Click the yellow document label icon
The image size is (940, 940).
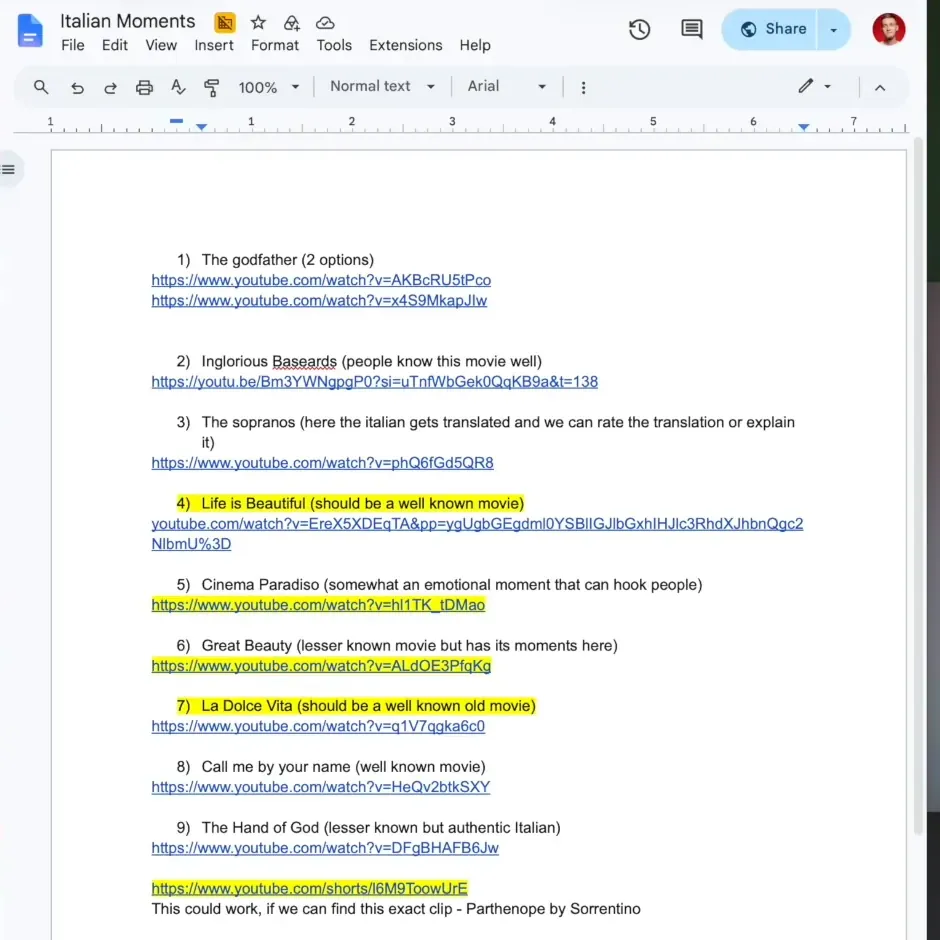click(x=225, y=23)
